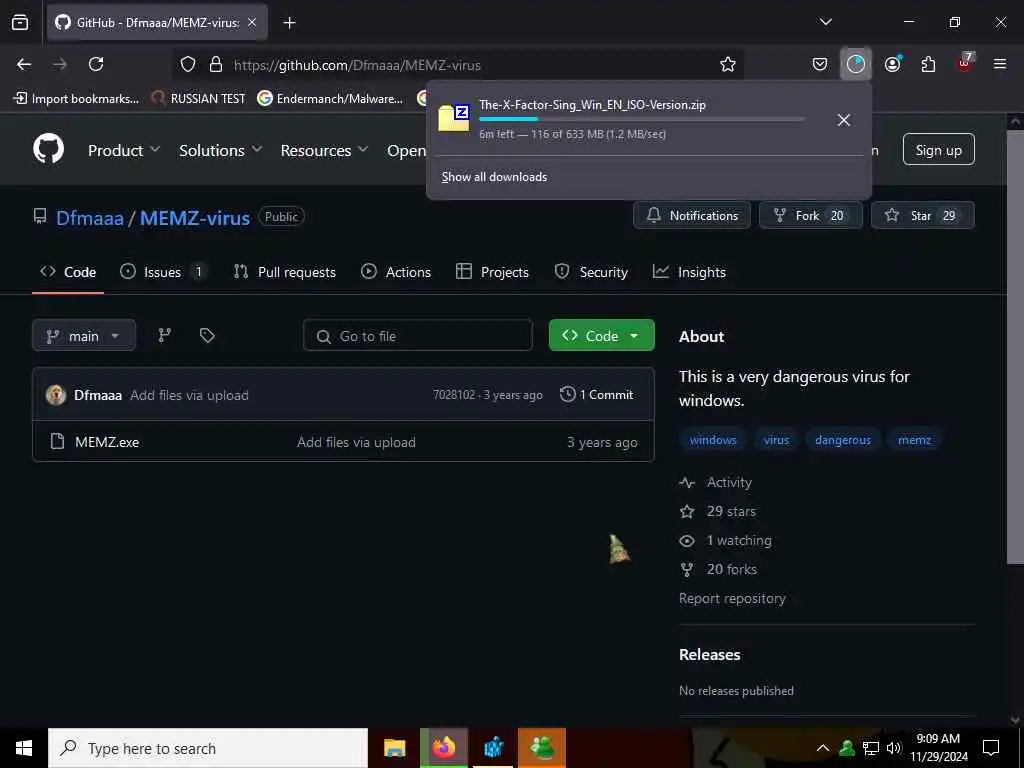Save page to Pocket
Image resolution: width=1024 pixels, height=768 pixels.
coord(820,64)
